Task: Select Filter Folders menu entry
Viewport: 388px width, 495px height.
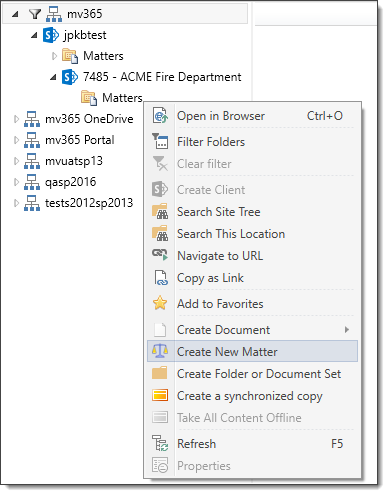Action: [x=252, y=142]
